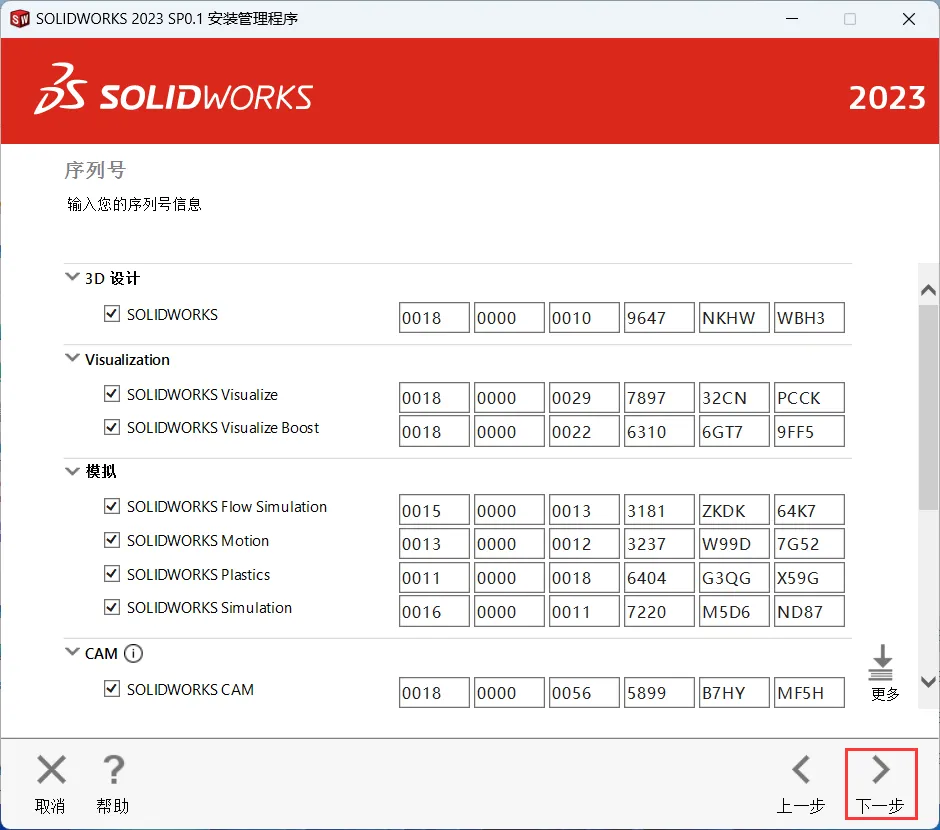Image resolution: width=940 pixels, height=830 pixels.
Task: Click the CAM info icon
Action: (x=133, y=653)
